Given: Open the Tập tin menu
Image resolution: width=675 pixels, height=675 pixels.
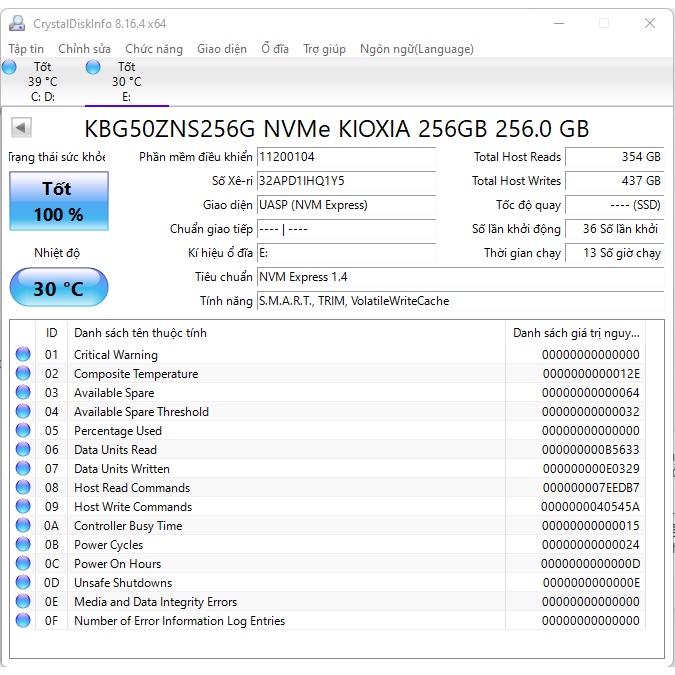Looking at the screenshot, I should pos(26,49).
